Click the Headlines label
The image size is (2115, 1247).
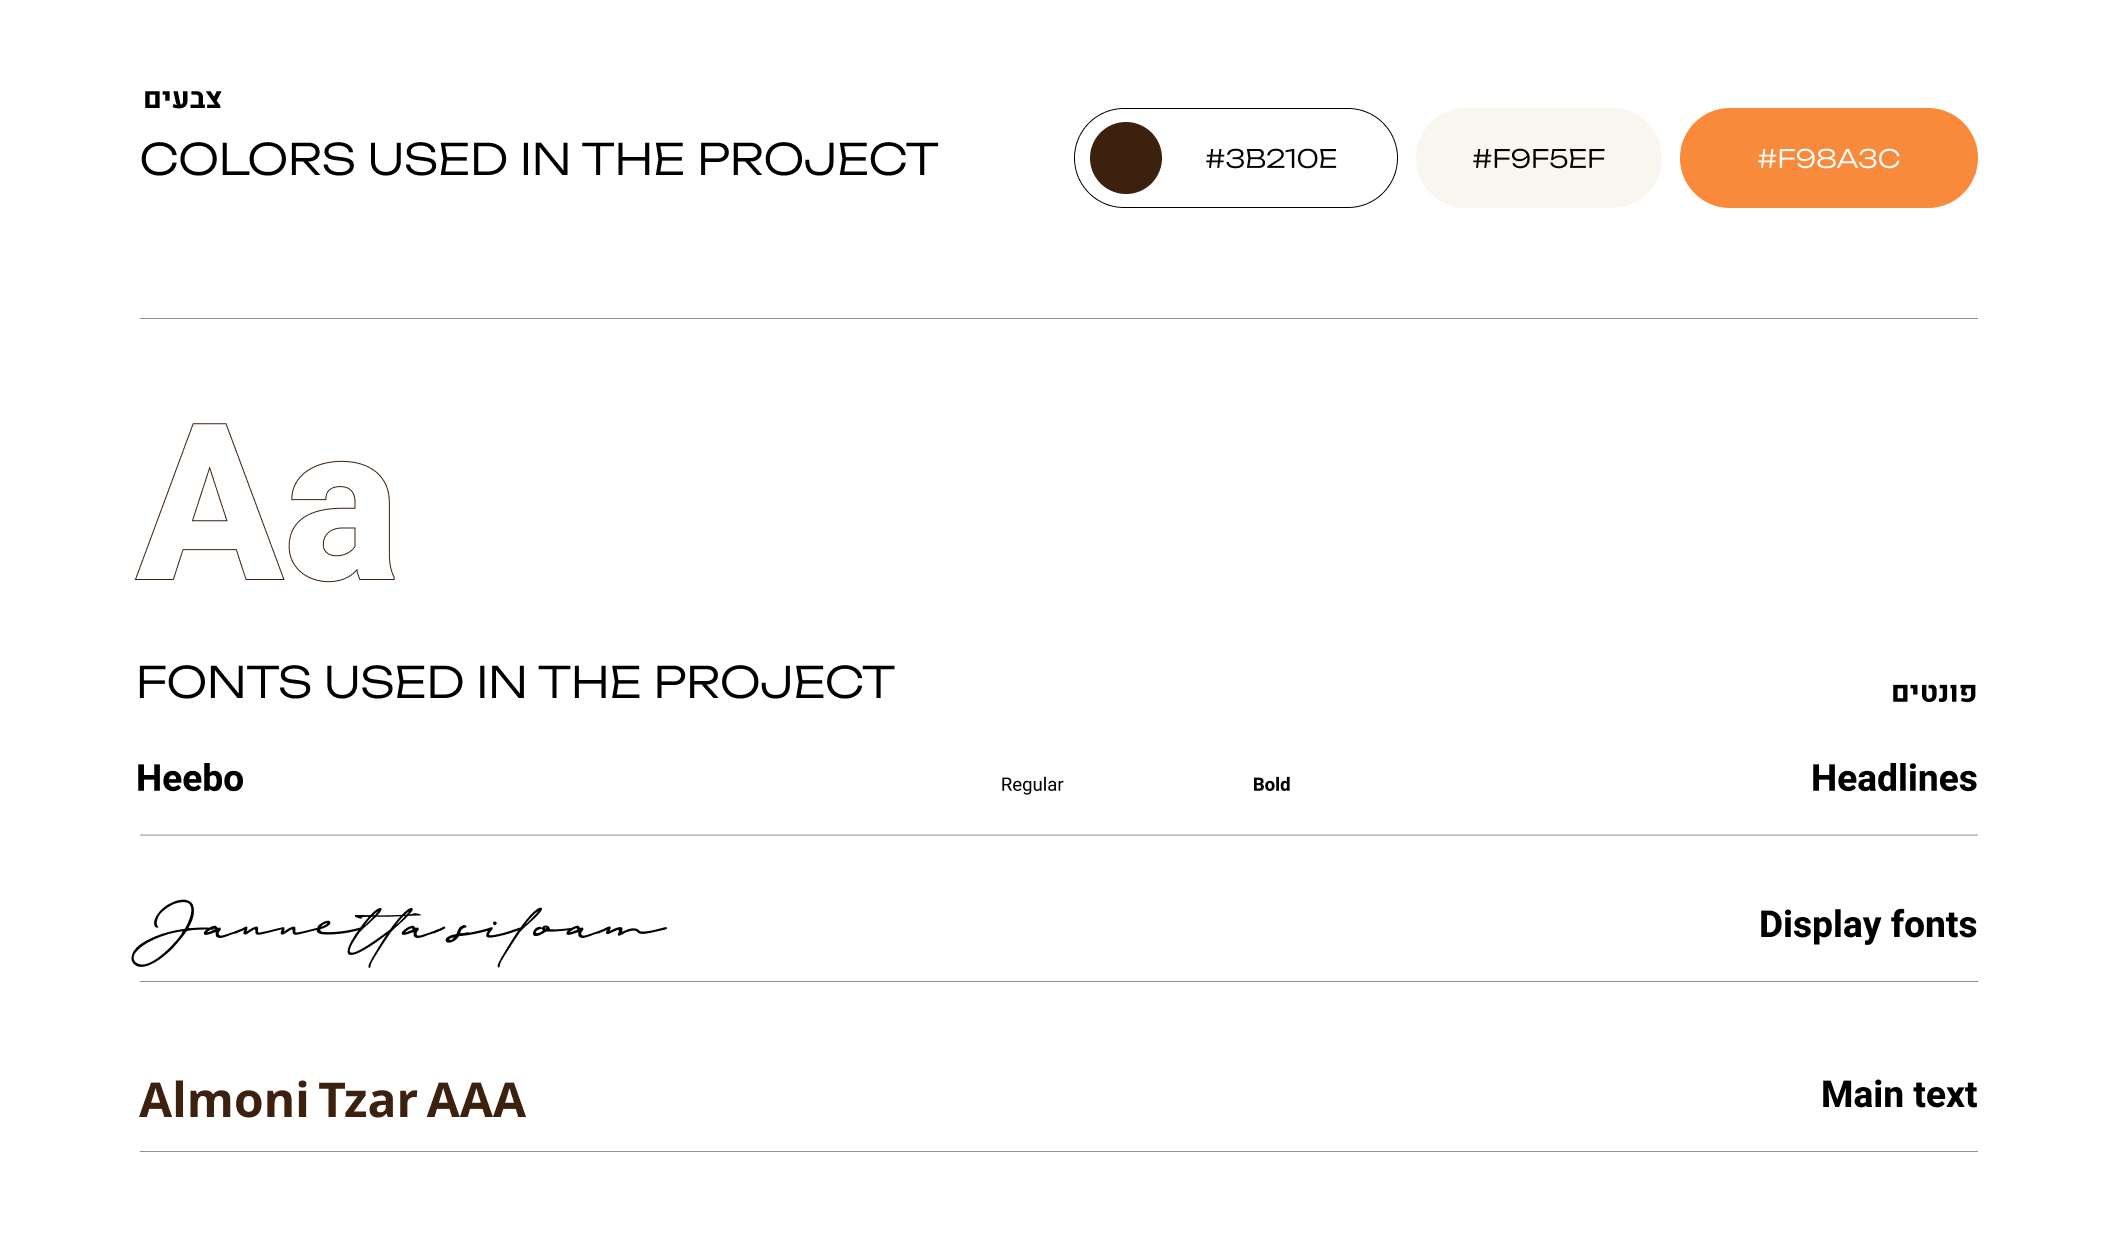coord(1893,779)
